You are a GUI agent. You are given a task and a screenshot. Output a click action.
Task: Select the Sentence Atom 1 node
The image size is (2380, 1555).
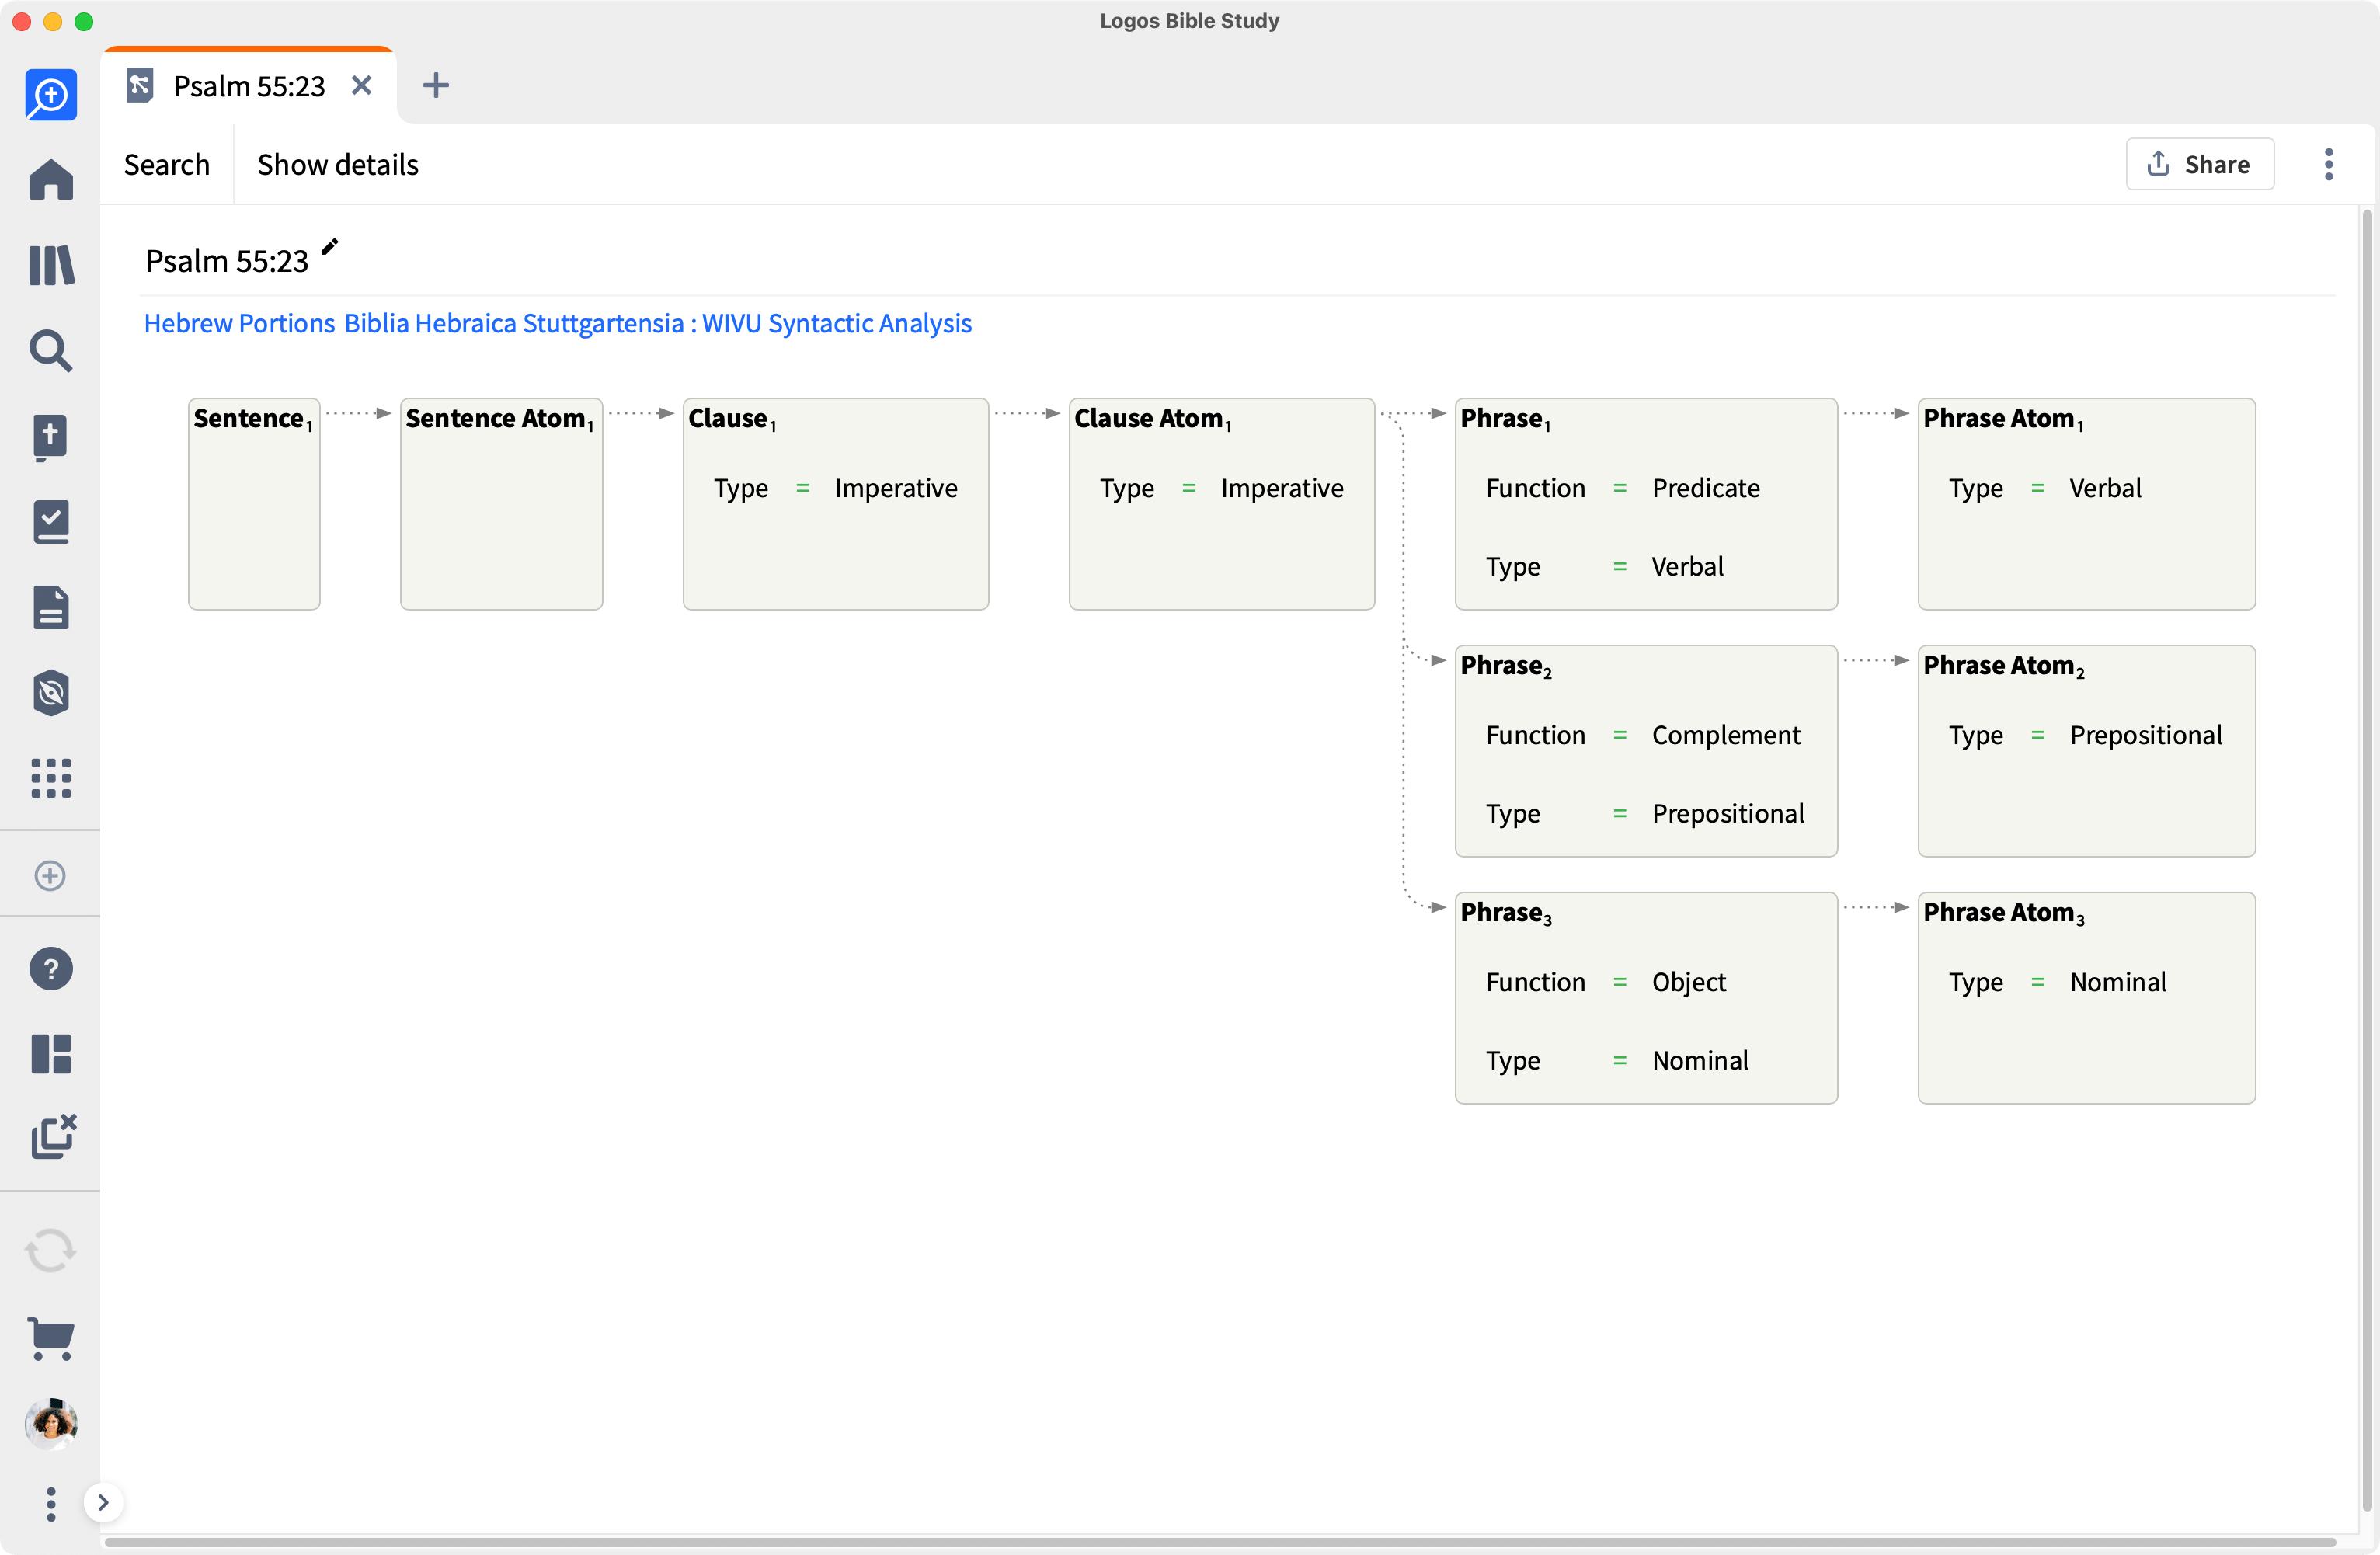coord(501,504)
